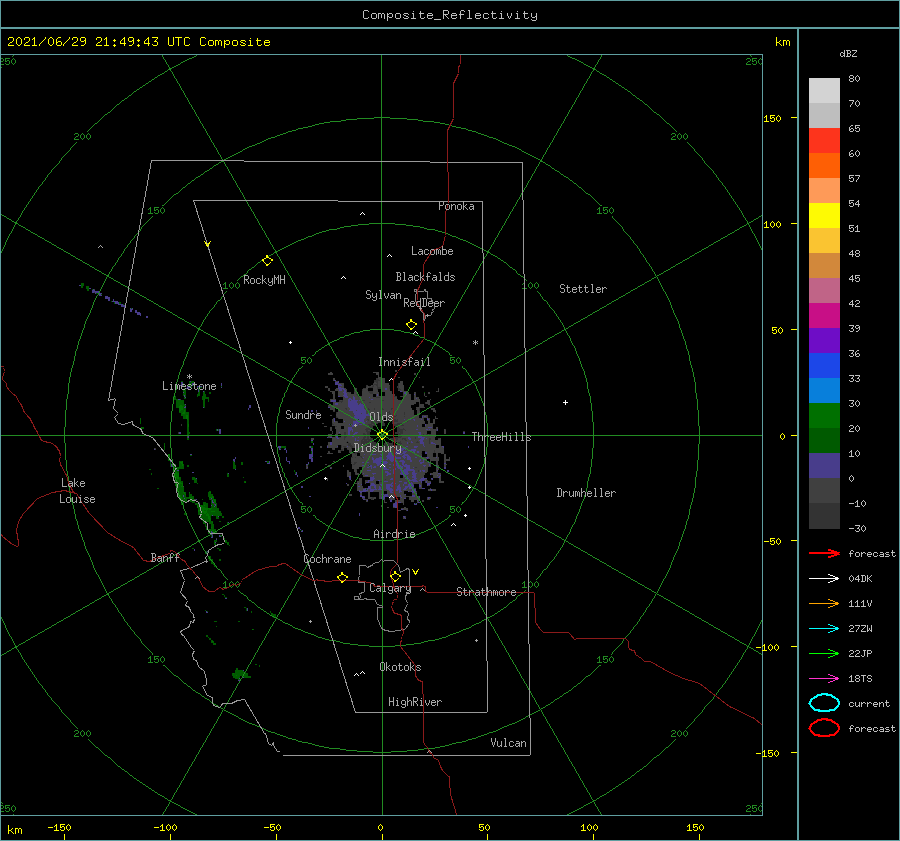The image size is (900, 841).
Task: Click the Innisfail city label
Action: coord(404,362)
